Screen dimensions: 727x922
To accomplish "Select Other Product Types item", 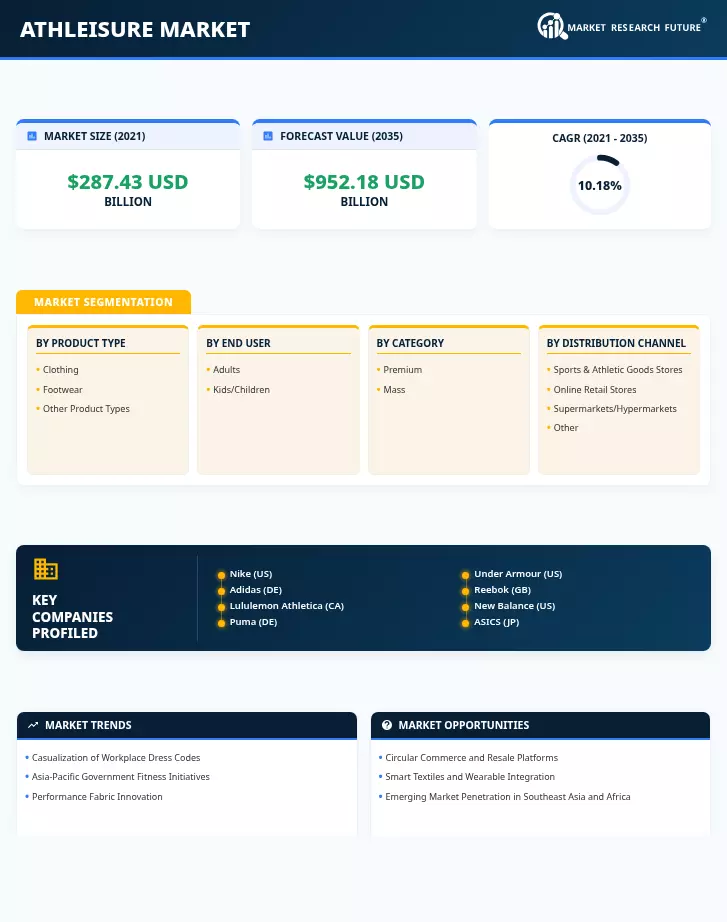I will [86, 409].
